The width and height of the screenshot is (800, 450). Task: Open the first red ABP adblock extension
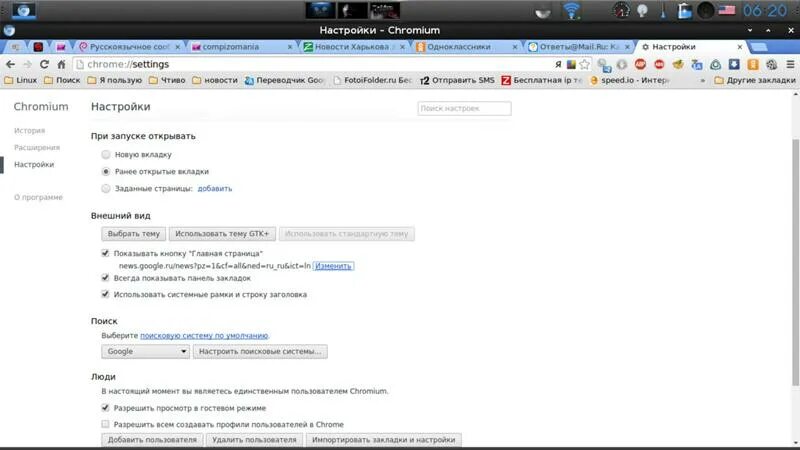(640, 64)
